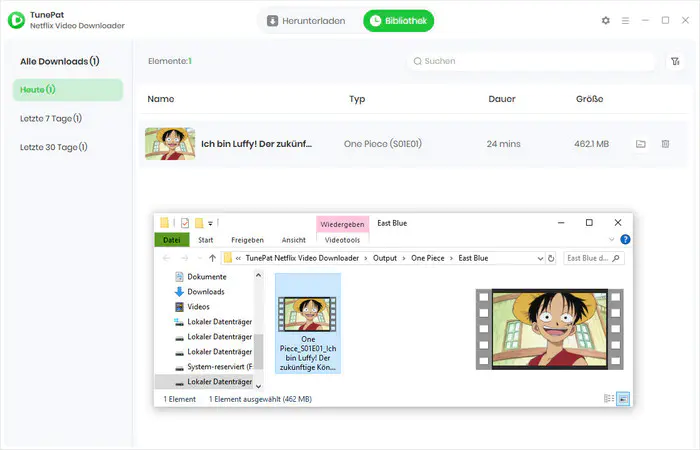Switch to large thumbnails view icon
This screenshot has height=450, width=700.
(623, 398)
